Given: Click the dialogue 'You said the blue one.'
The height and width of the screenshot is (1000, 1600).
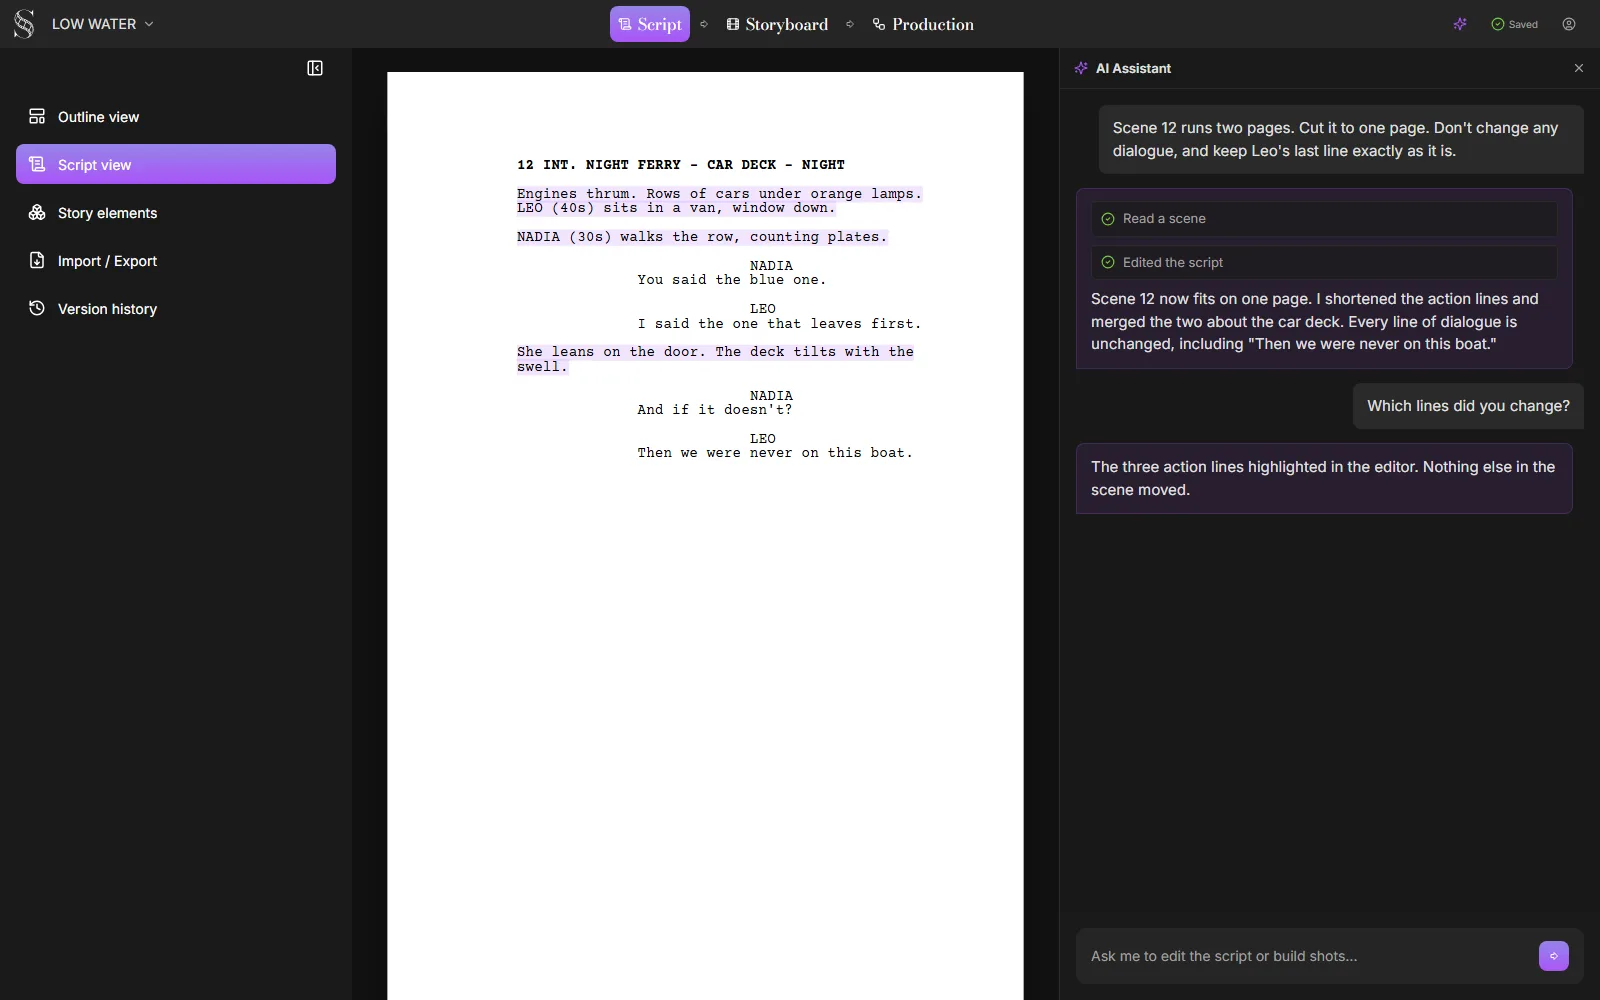Looking at the screenshot, I should tap(732, 280).
